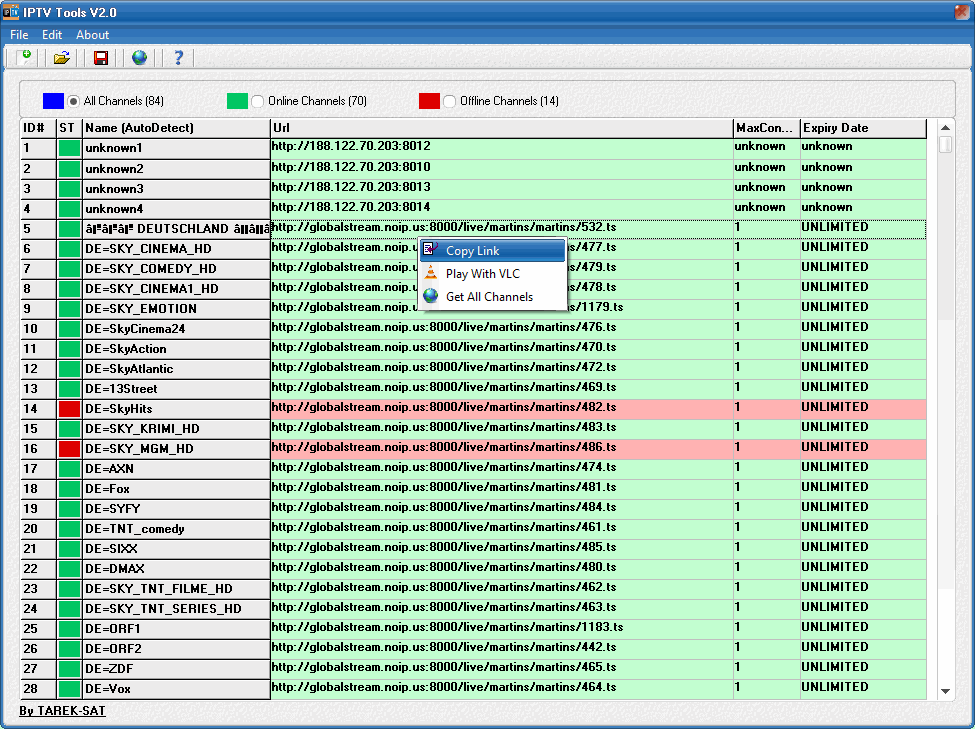Viewport: 975px width, 729px height.
Task: Click the scrollbar down arrow
Action: (945, 691)
